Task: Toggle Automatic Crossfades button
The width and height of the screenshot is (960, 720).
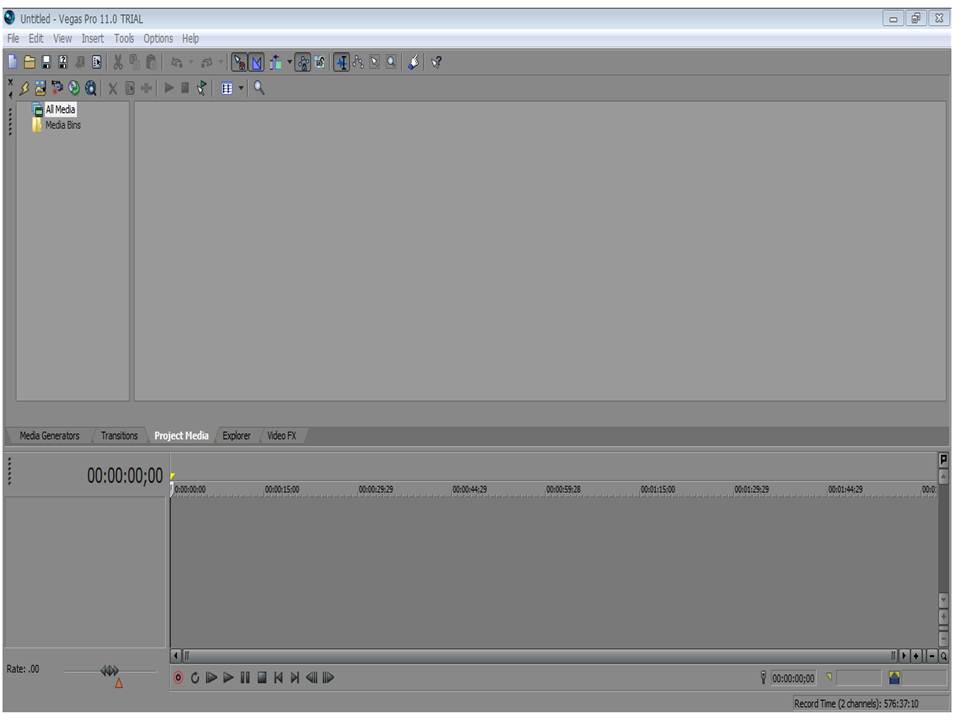Action: click(x=257, y=62)
